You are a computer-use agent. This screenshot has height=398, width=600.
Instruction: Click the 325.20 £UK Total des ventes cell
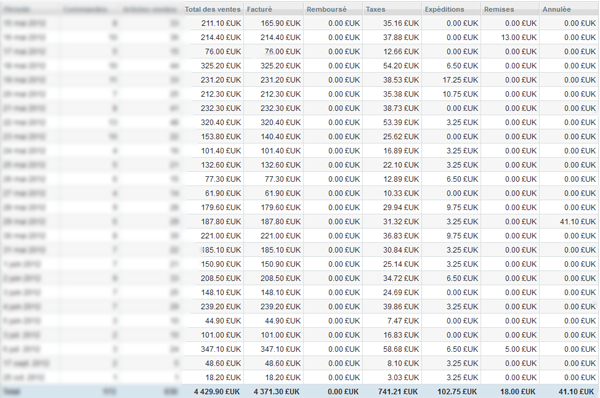tap(213, 66)
